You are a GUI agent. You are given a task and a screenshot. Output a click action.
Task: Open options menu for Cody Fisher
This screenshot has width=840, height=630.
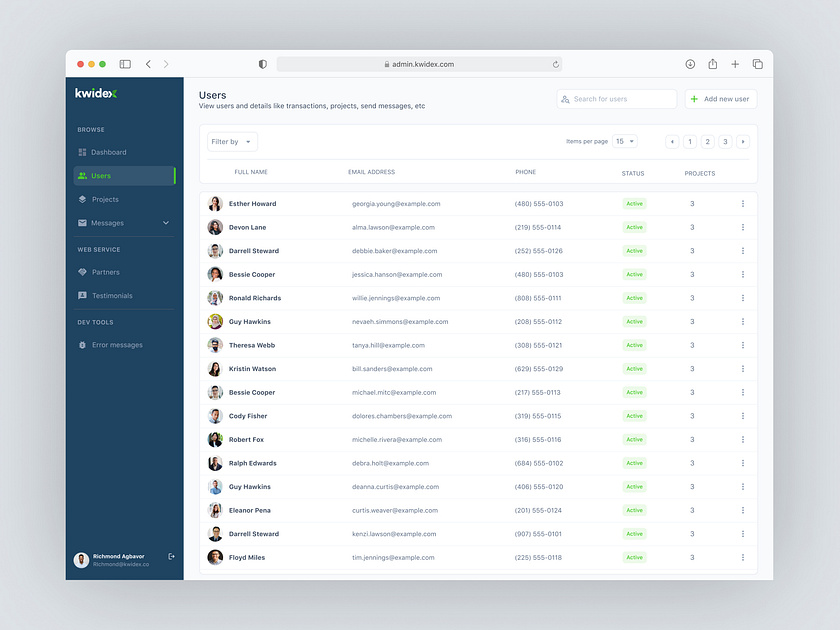[742, 416]
